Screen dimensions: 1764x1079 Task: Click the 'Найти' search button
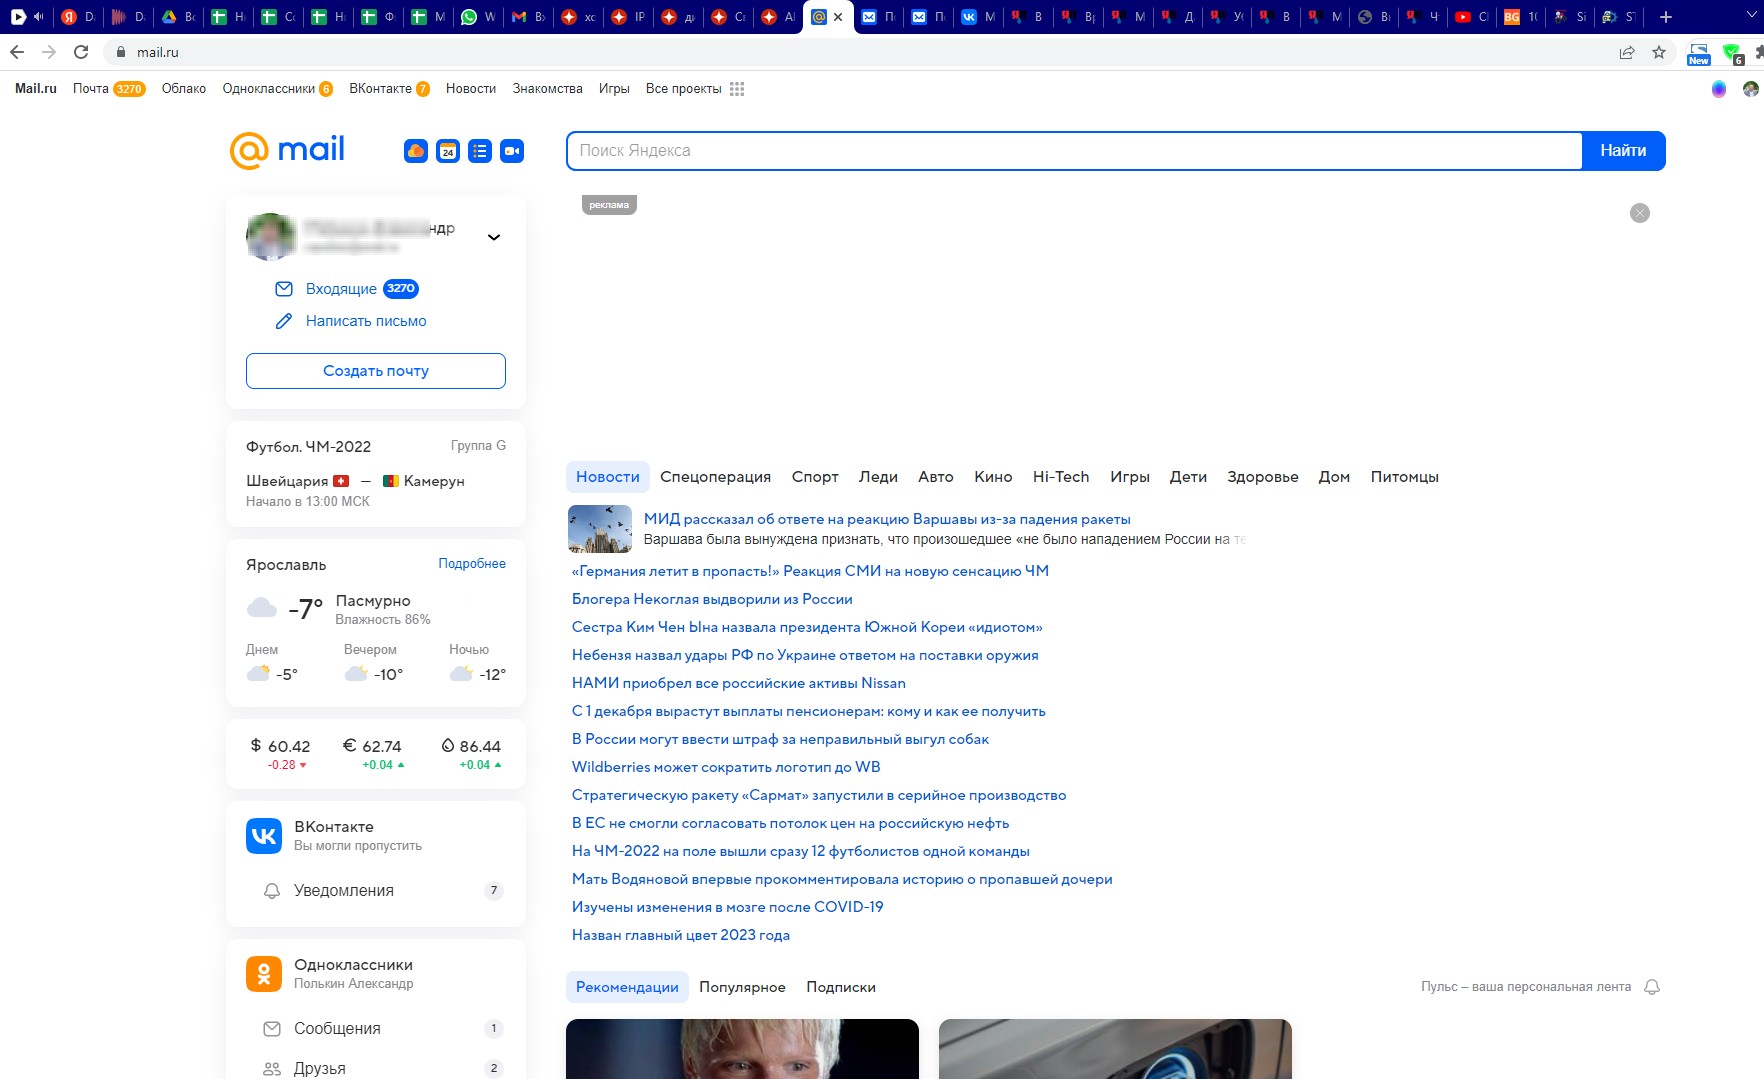point(1623,151)
